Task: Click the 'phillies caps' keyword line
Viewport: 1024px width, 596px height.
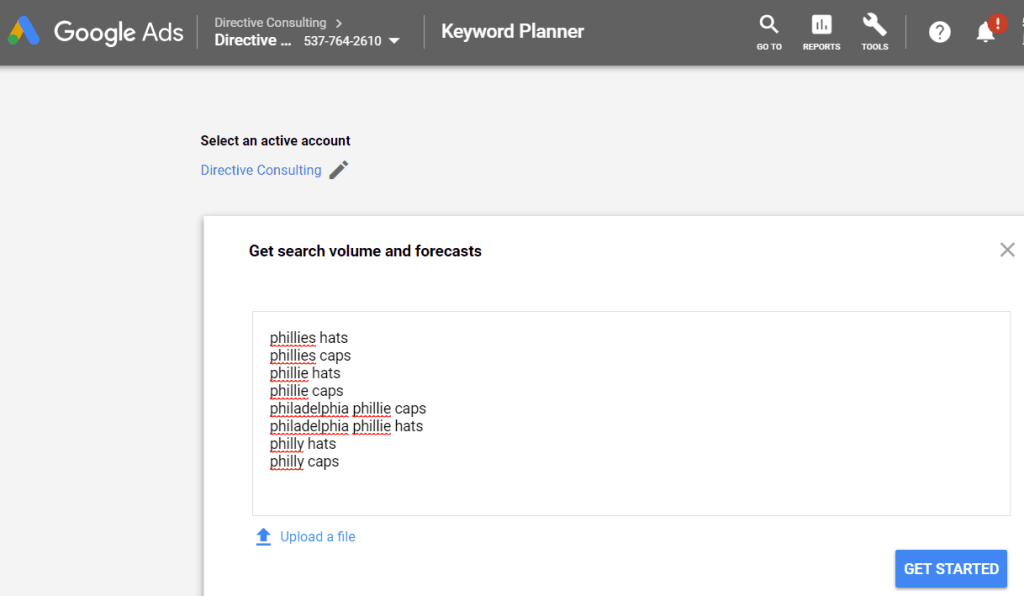Action: (x=310, y=355)
